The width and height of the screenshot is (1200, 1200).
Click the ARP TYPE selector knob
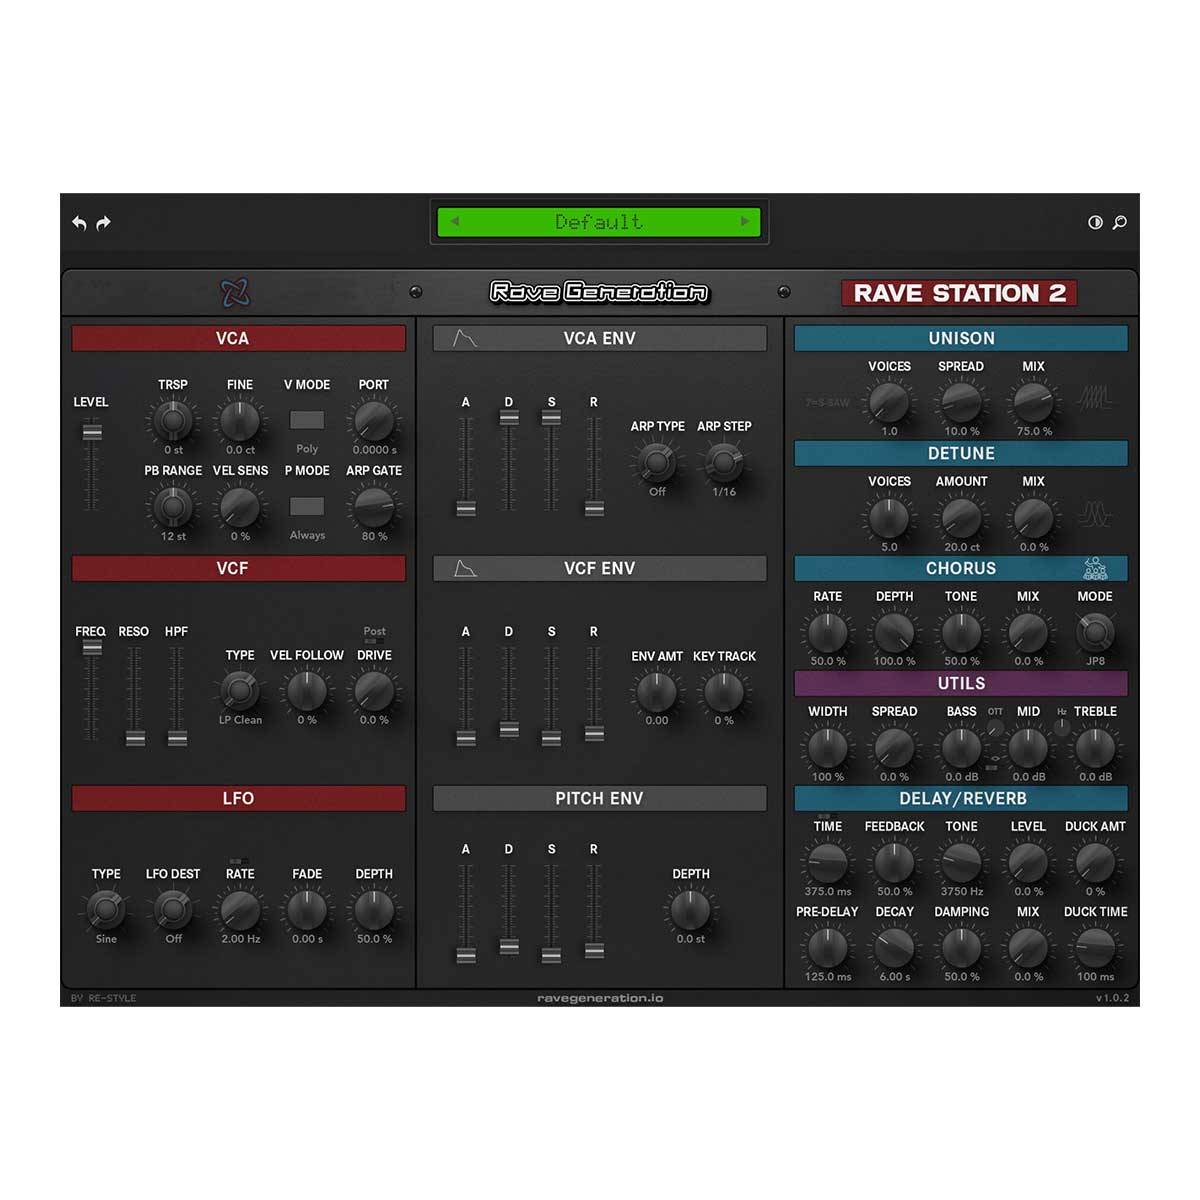tap(657, 461)
